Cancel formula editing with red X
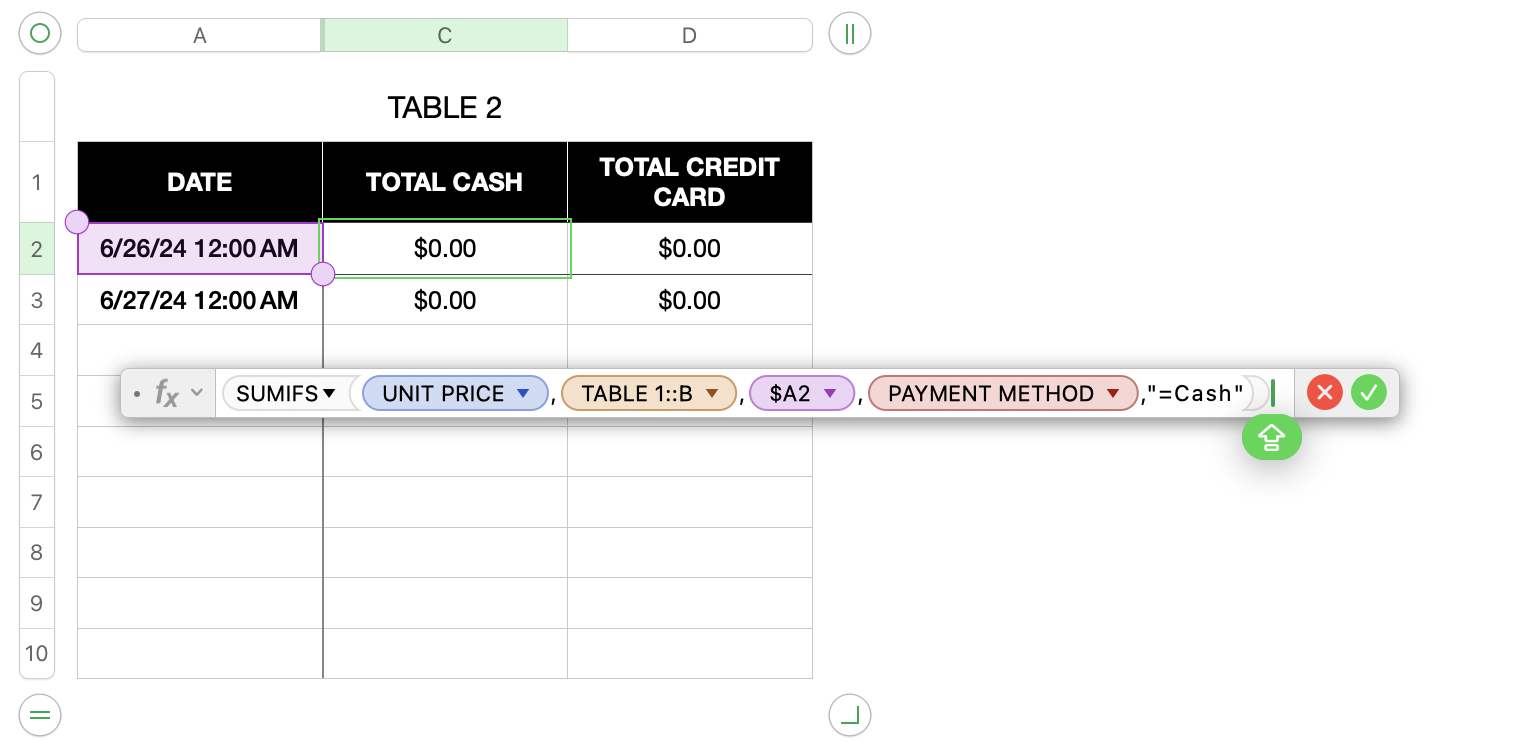Image resolution: width=1532 pixels, height=742 pixels. tap(1325, 393)
